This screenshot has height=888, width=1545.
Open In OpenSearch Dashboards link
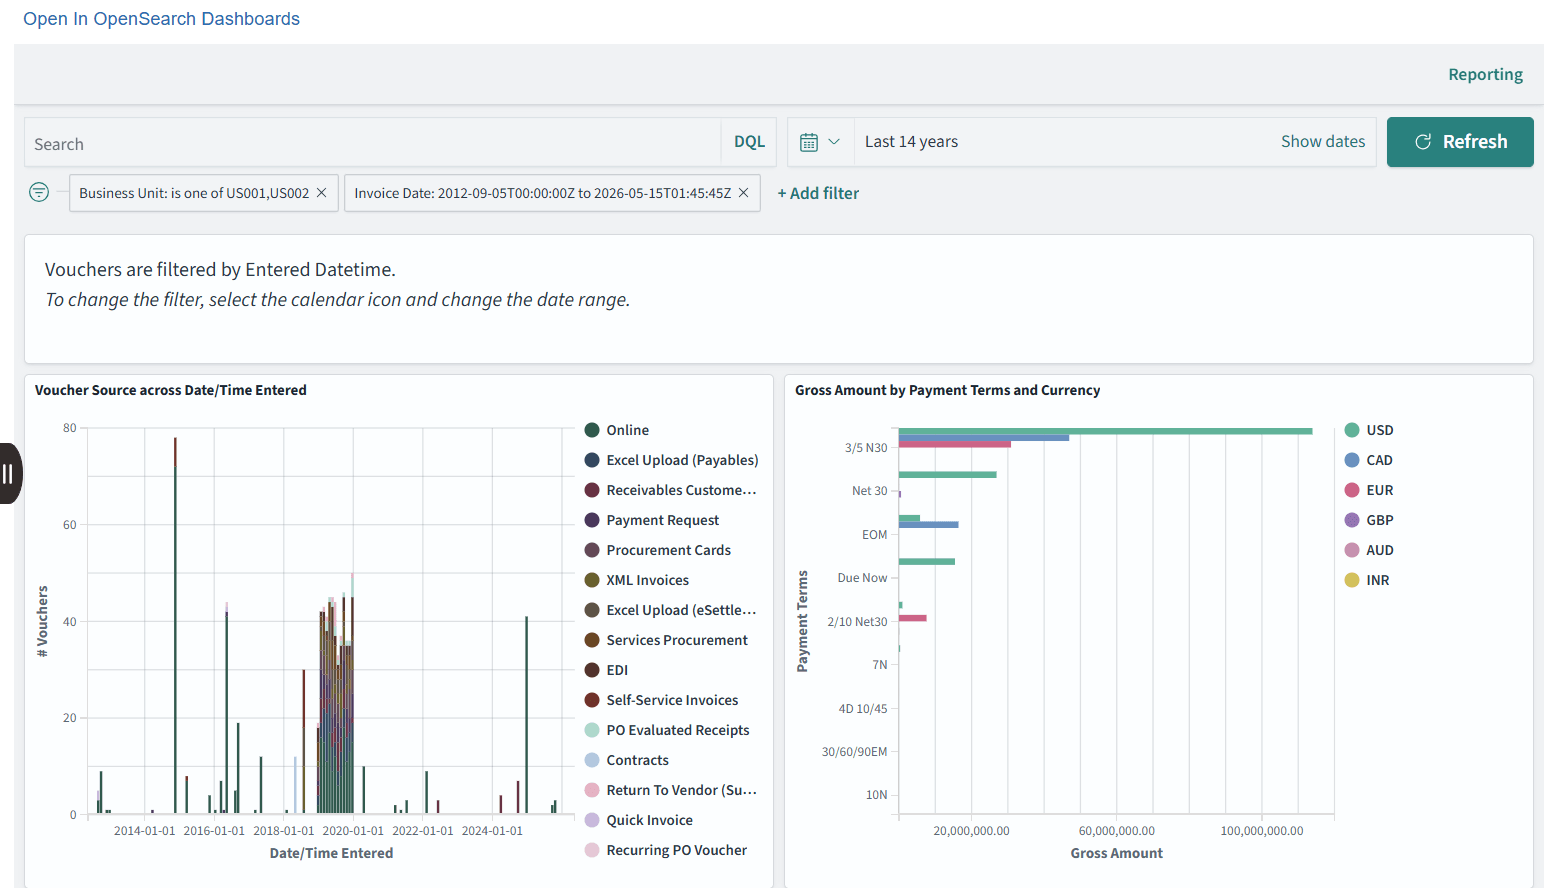(x=161, y=19)
